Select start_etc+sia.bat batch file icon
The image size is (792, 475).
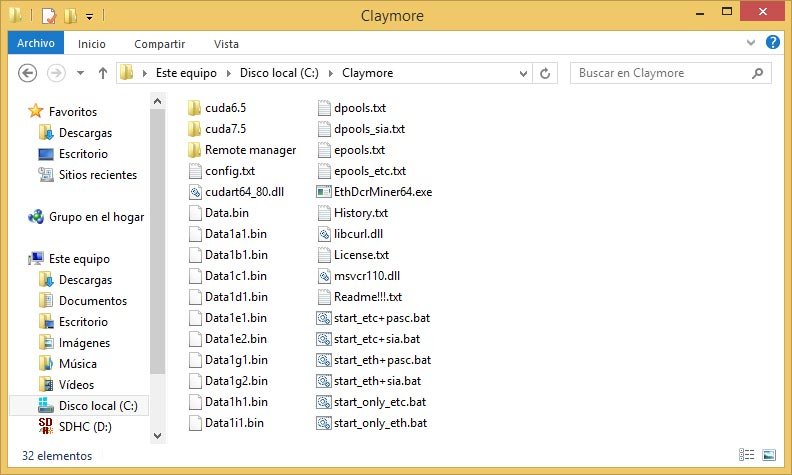pos(324,339)
